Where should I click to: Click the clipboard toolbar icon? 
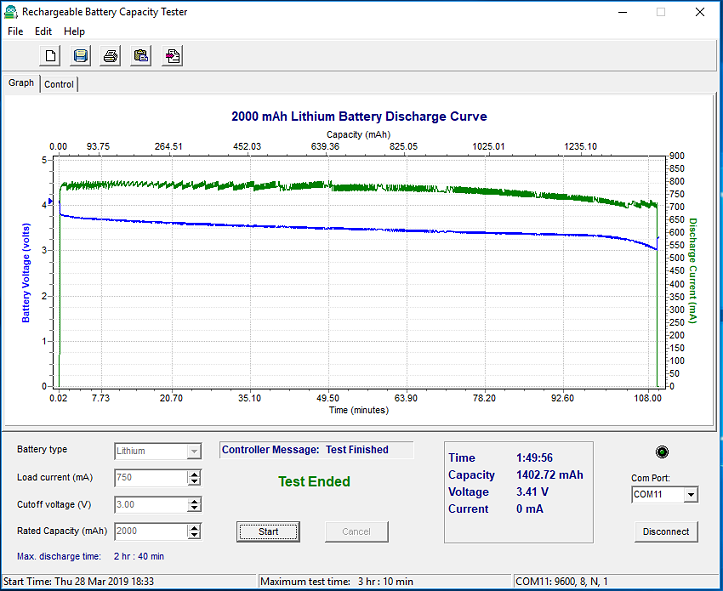point(141,56)
